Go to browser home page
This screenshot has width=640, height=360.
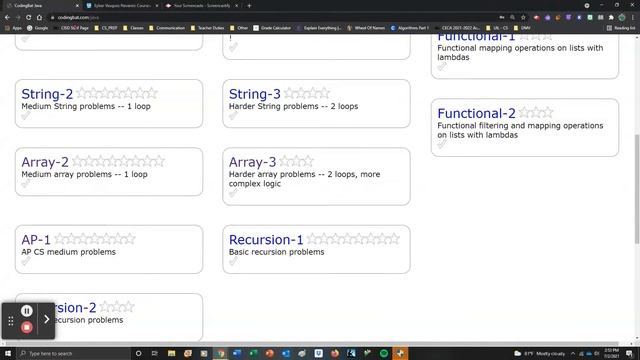39,18
